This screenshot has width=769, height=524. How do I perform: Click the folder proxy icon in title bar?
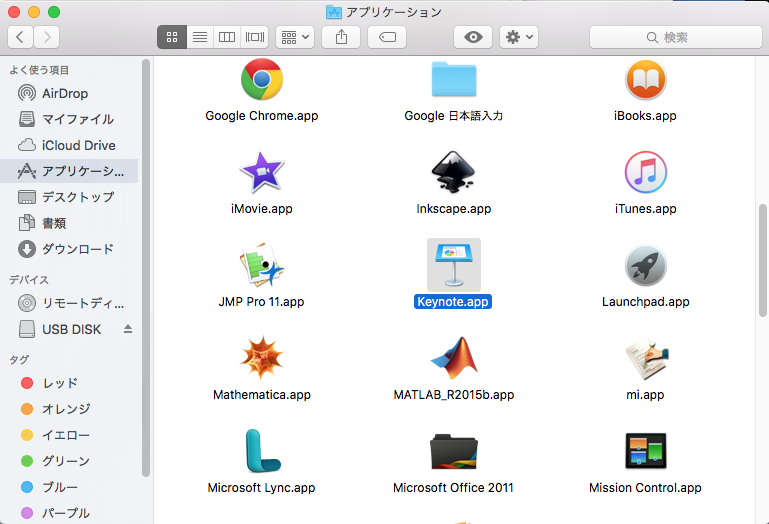point(333,12)
